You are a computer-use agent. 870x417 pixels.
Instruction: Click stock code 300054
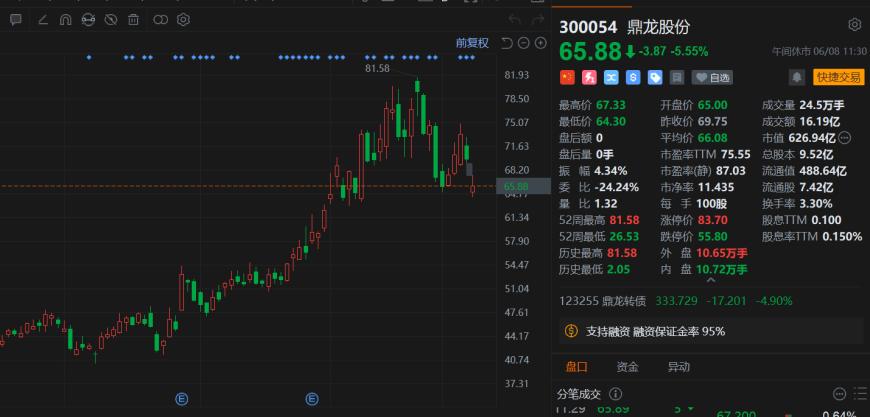tap(588, 27)
